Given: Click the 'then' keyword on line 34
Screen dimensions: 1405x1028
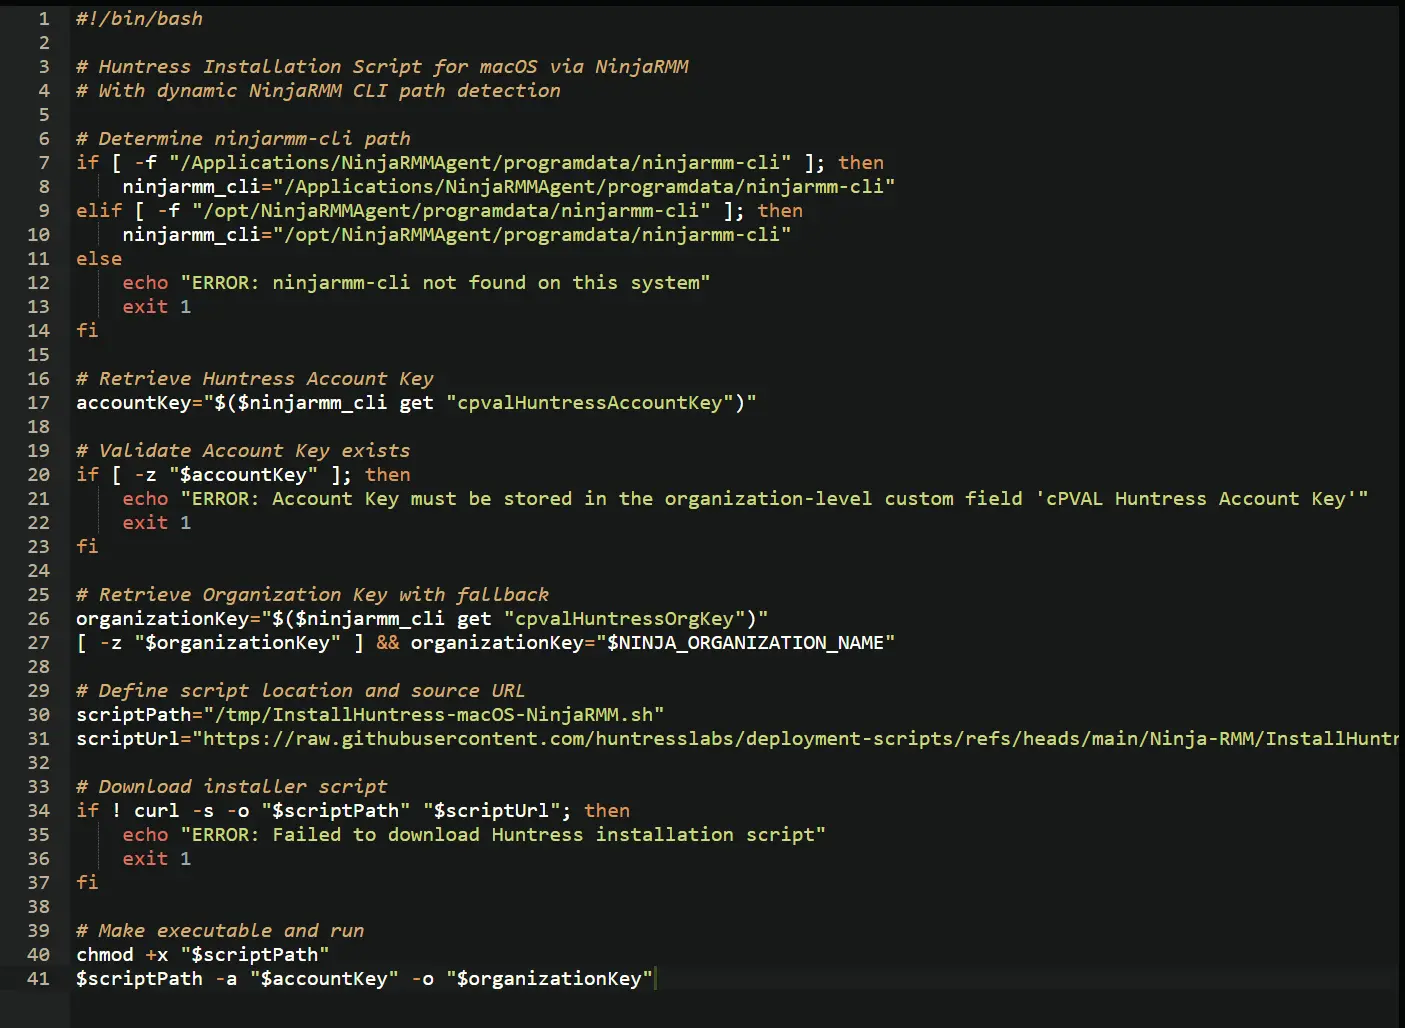Looking at the screenshot, I should click(607, 811).
